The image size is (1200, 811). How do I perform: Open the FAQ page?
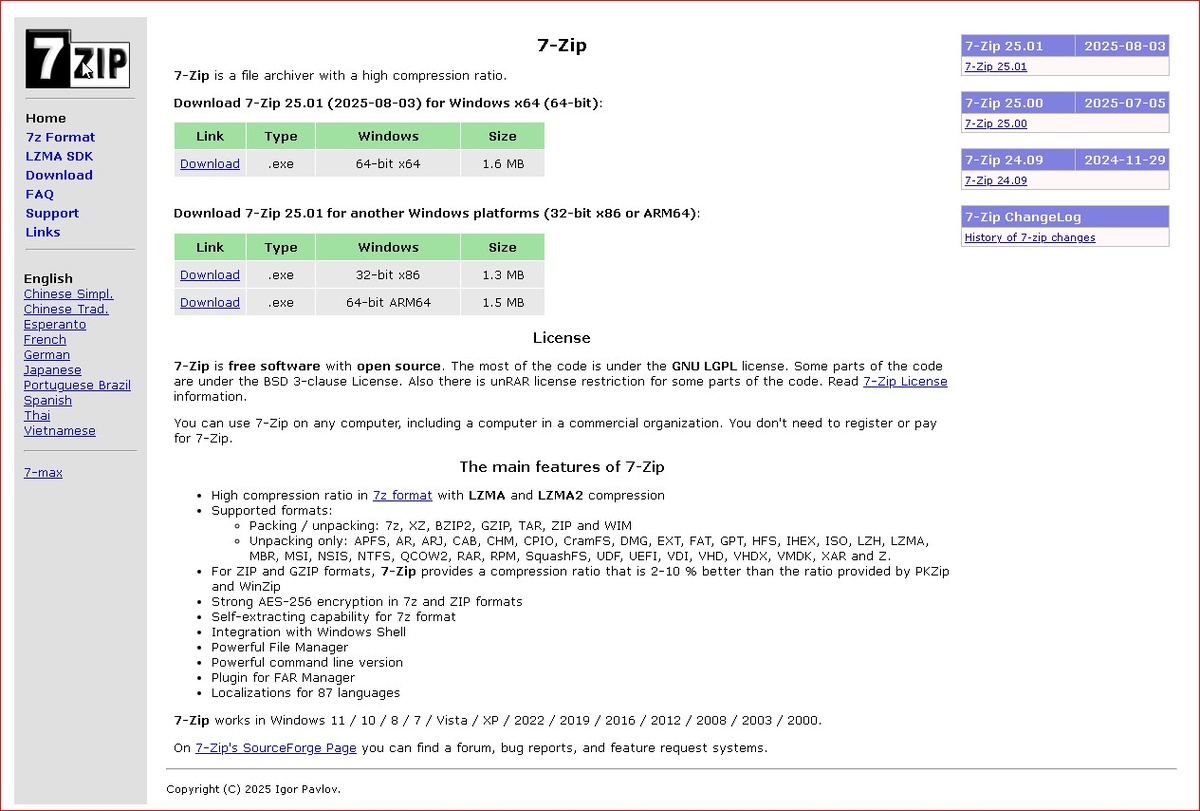point(40,194)
